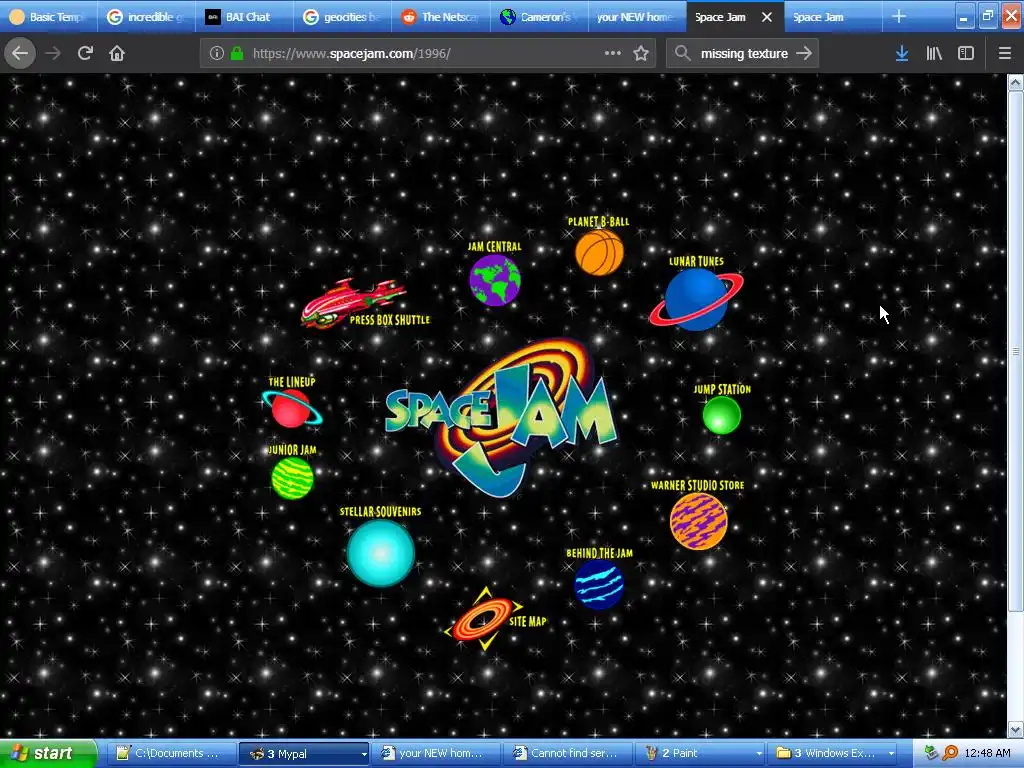Switch to the geocities Google tab
1024x768 pixels.
[x=343, y=17]
